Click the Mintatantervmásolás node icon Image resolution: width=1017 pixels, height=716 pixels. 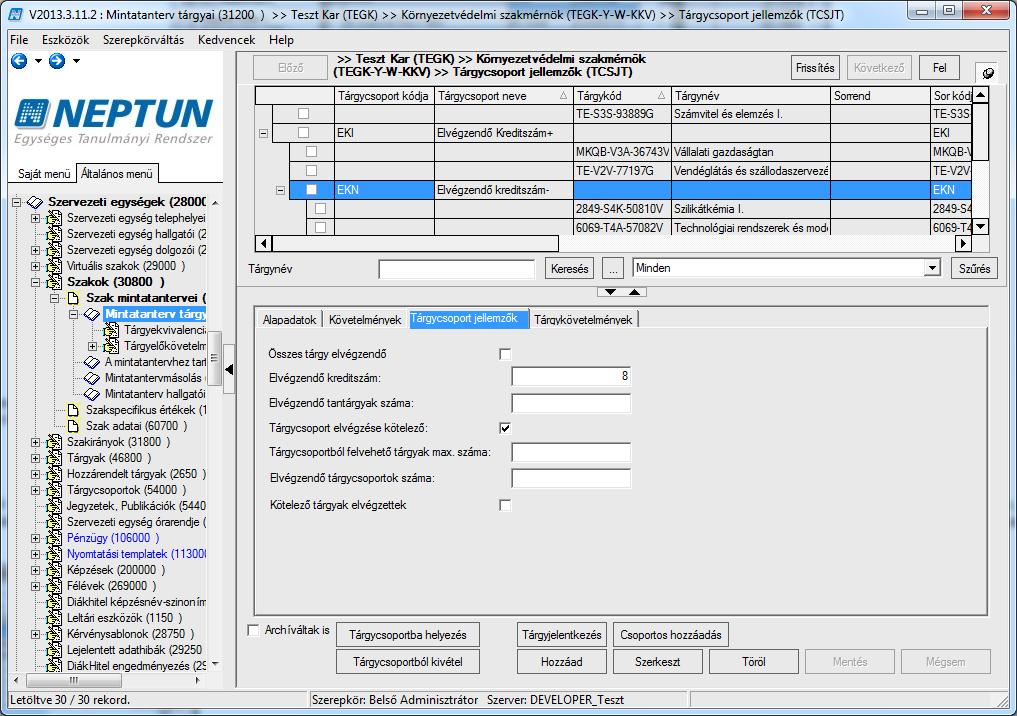pyautogui.click(x=92, y=378)
